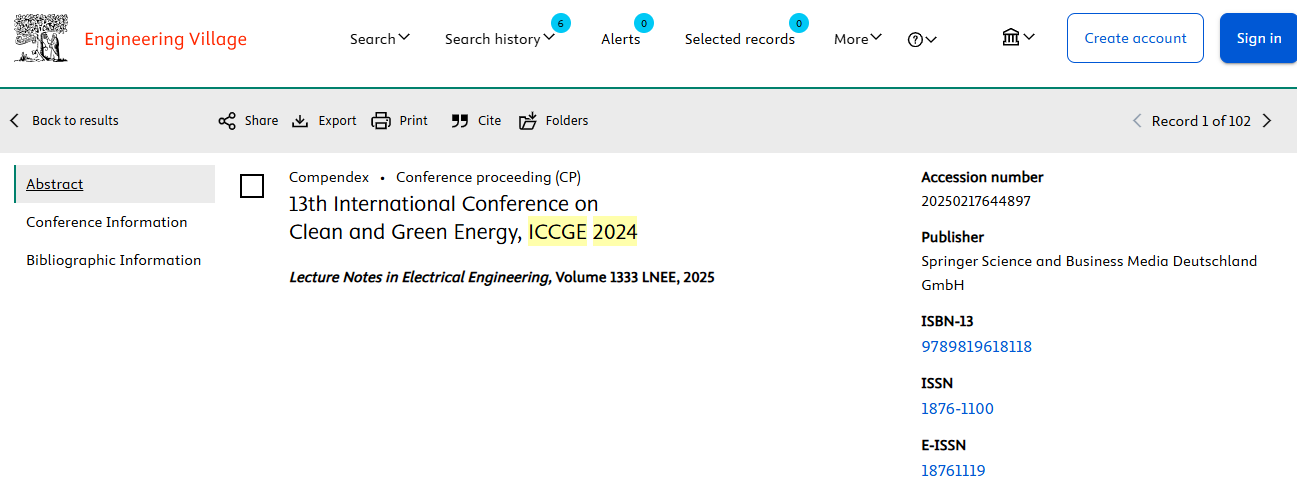Expand the Search history dropdown
1297x496 pixels.
(500, 38)
